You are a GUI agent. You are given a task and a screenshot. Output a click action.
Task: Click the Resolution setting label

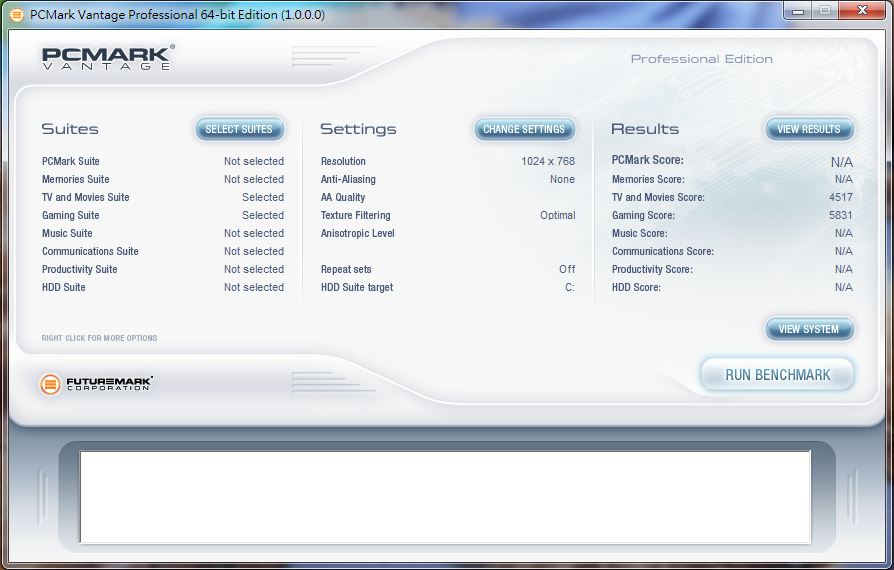pyautogui.click(x=343, y=161)
